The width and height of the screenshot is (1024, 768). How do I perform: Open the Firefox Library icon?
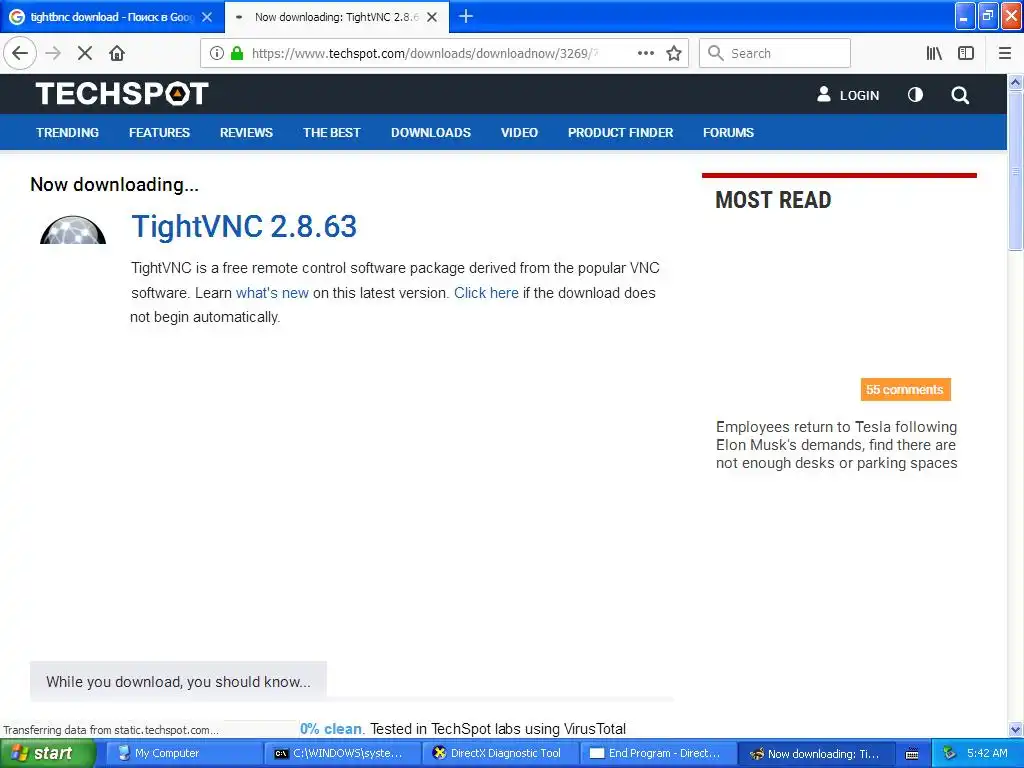(934, 53)
